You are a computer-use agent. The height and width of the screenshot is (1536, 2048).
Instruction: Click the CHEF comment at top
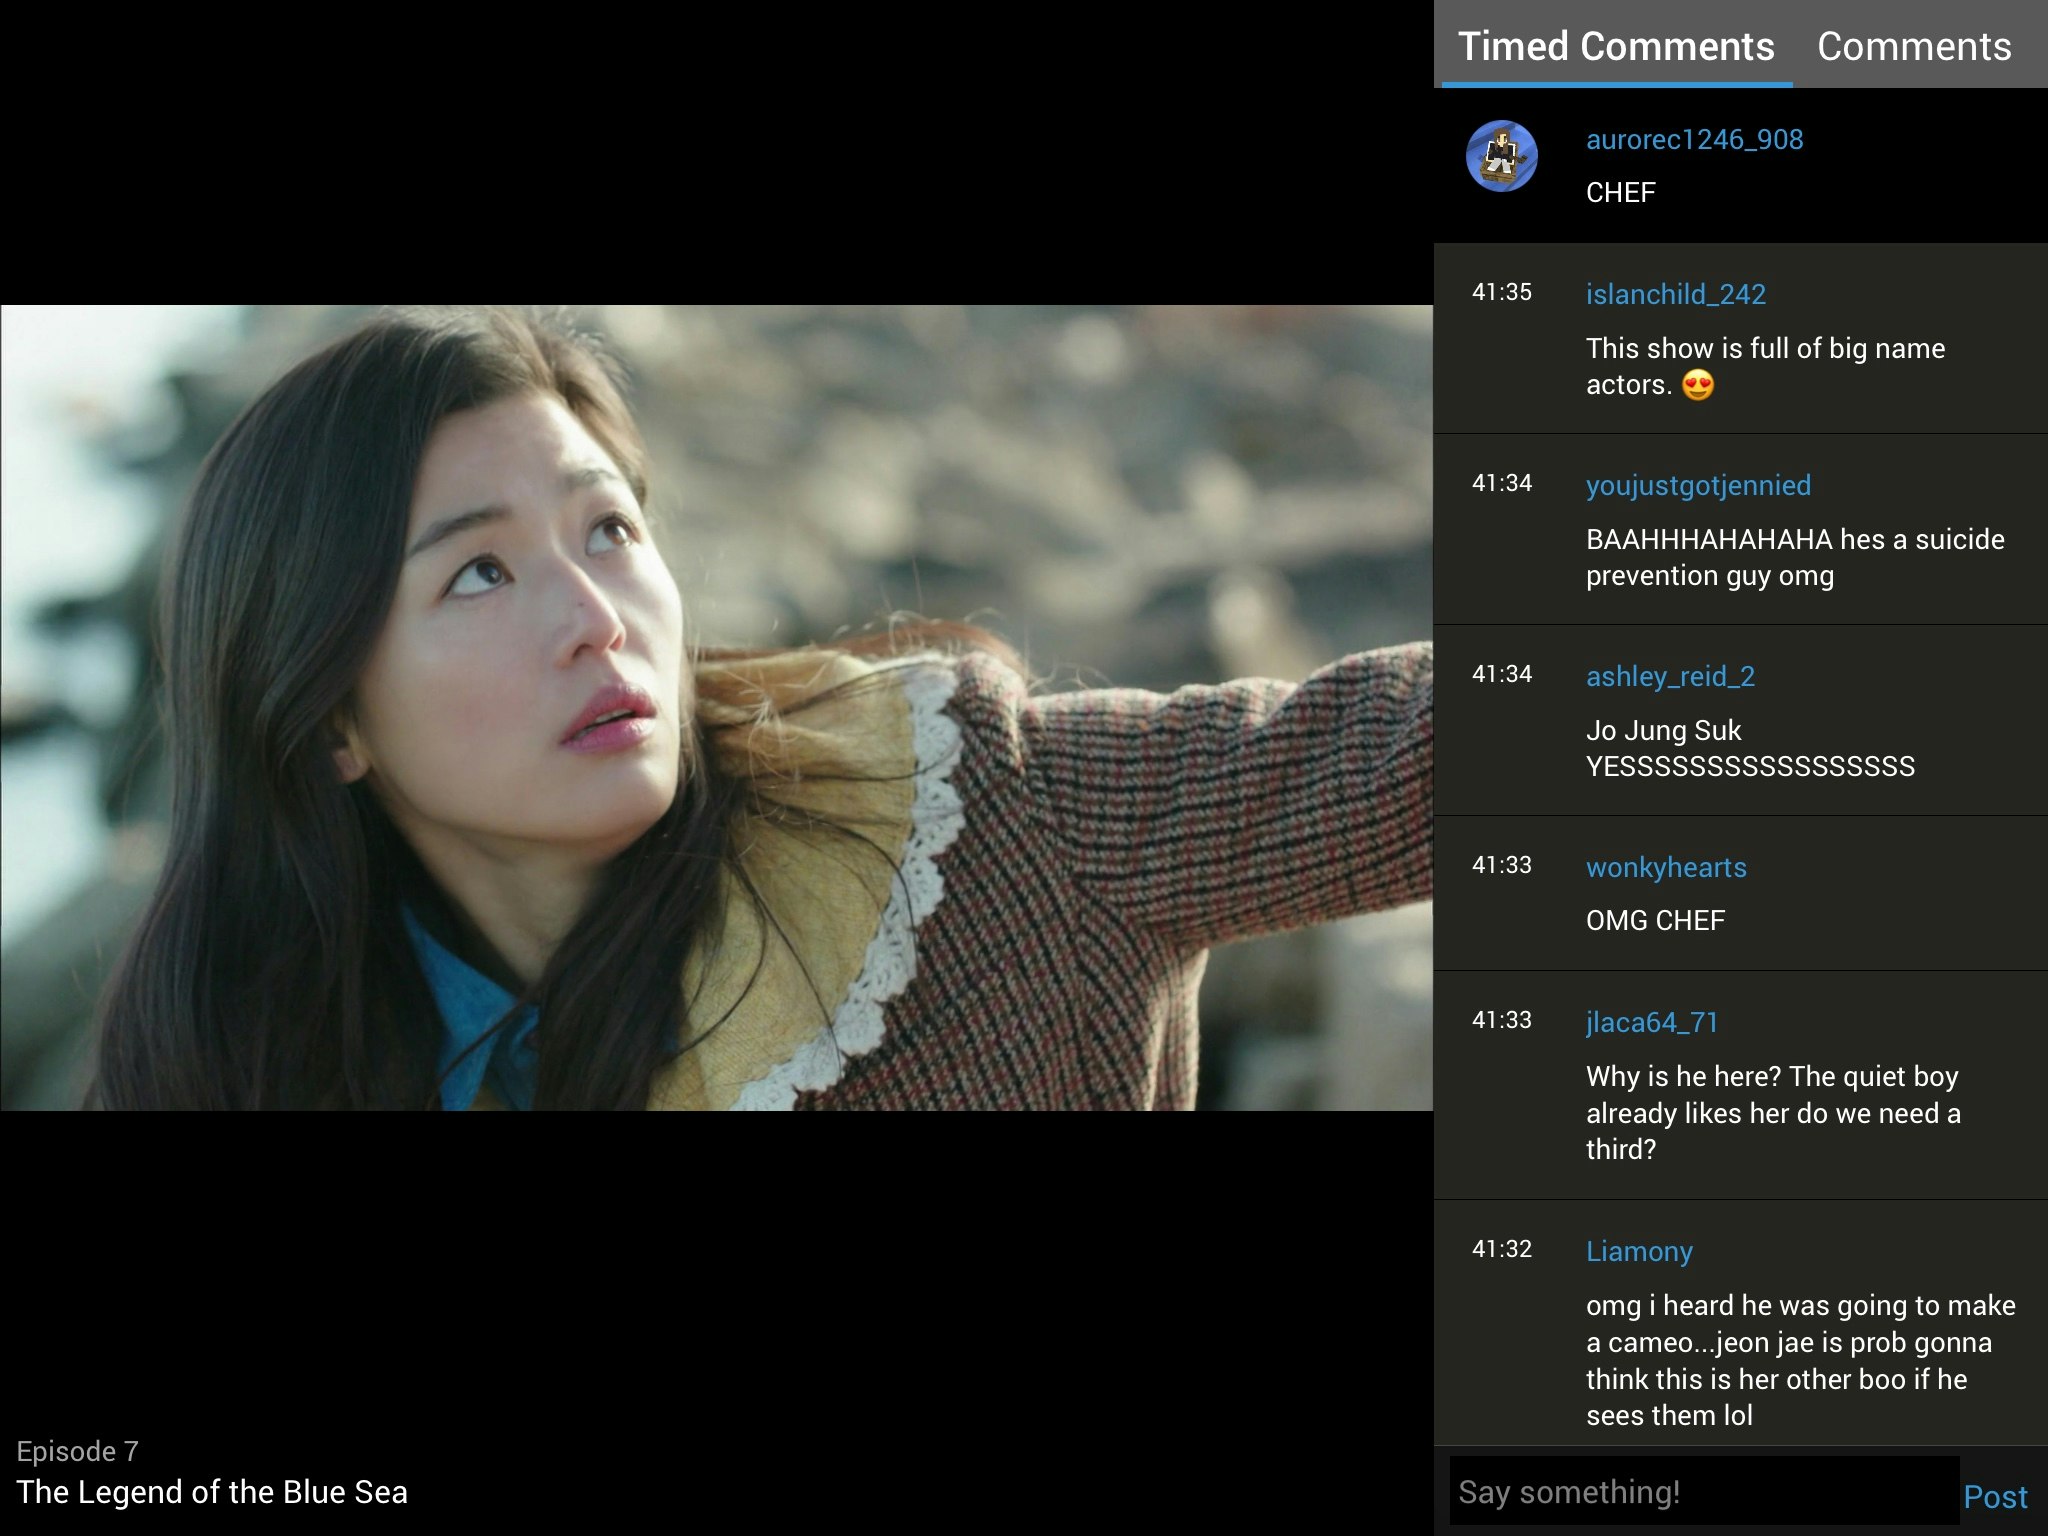pos(1620,192)
